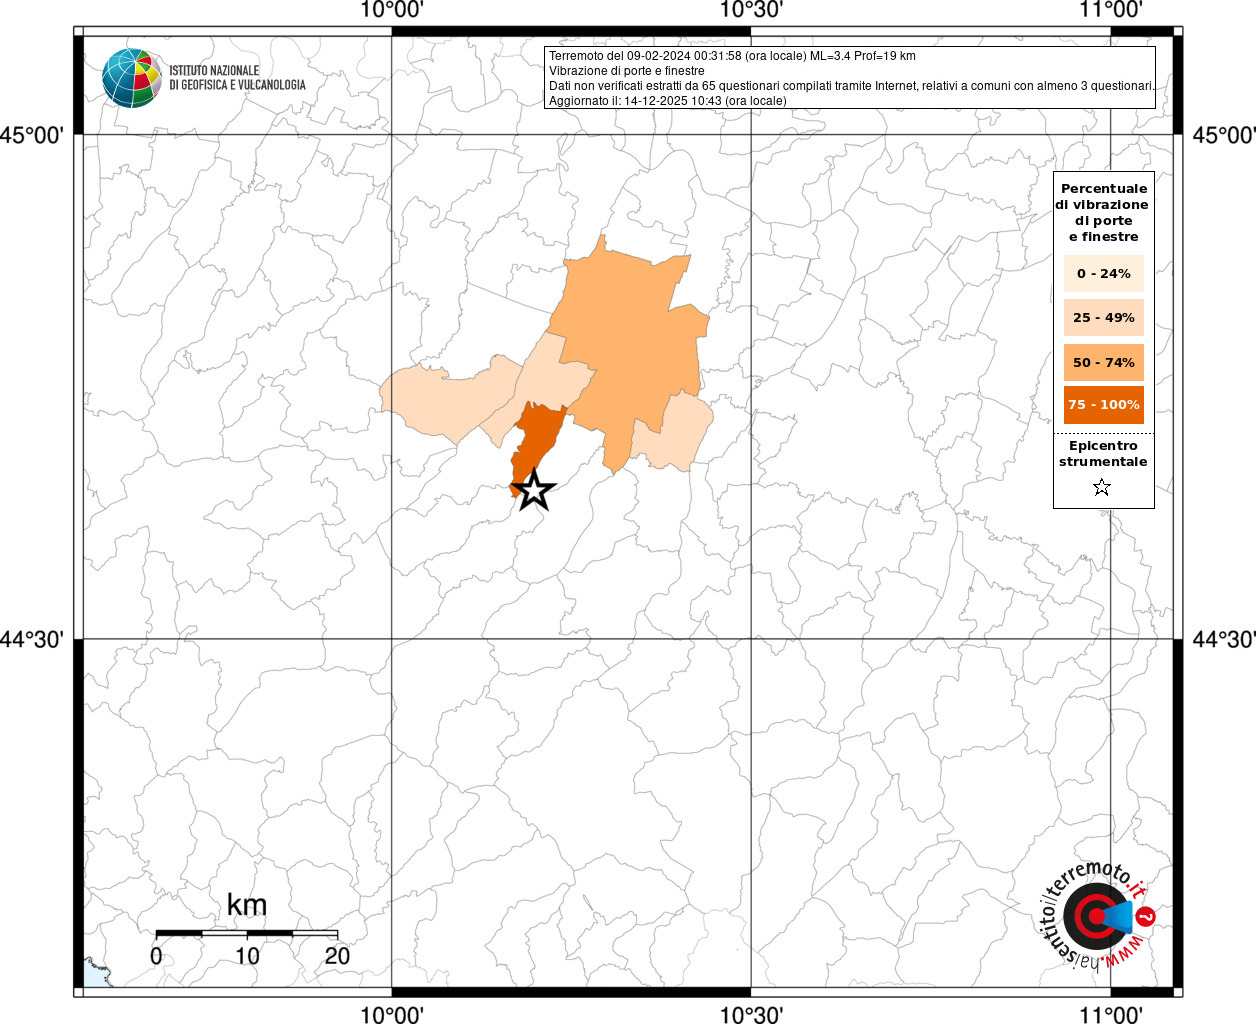Viewport: 1256px width, 1024px height.
Task: Click the 'Epicentro strumentale' legend label
Action: pos(1103,453)
